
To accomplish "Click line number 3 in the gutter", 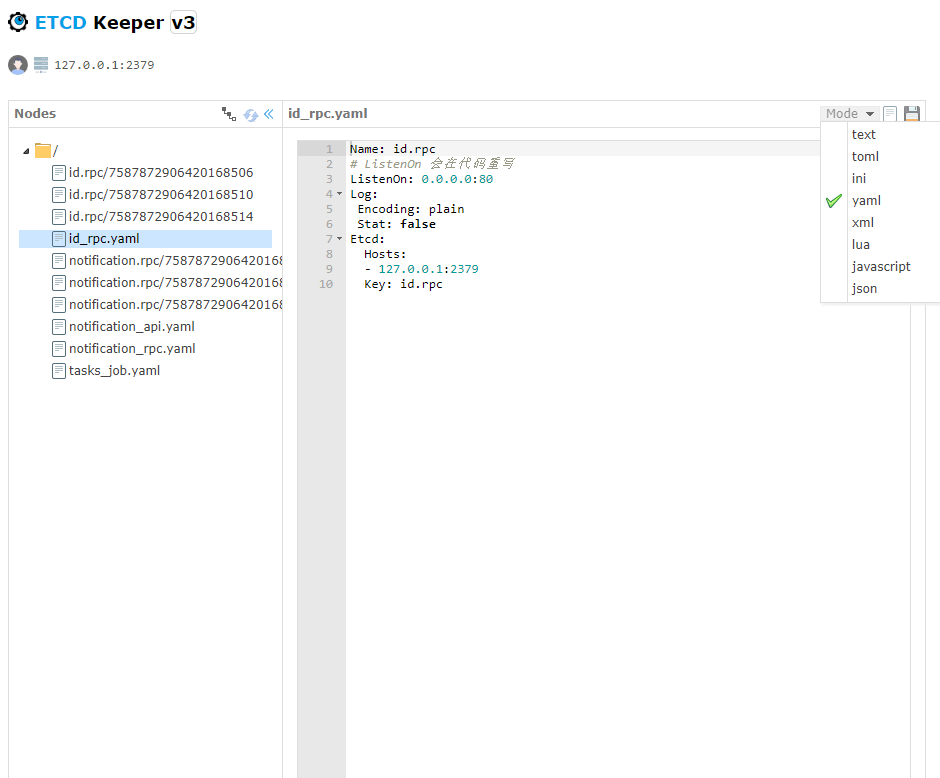I will 329,179.
